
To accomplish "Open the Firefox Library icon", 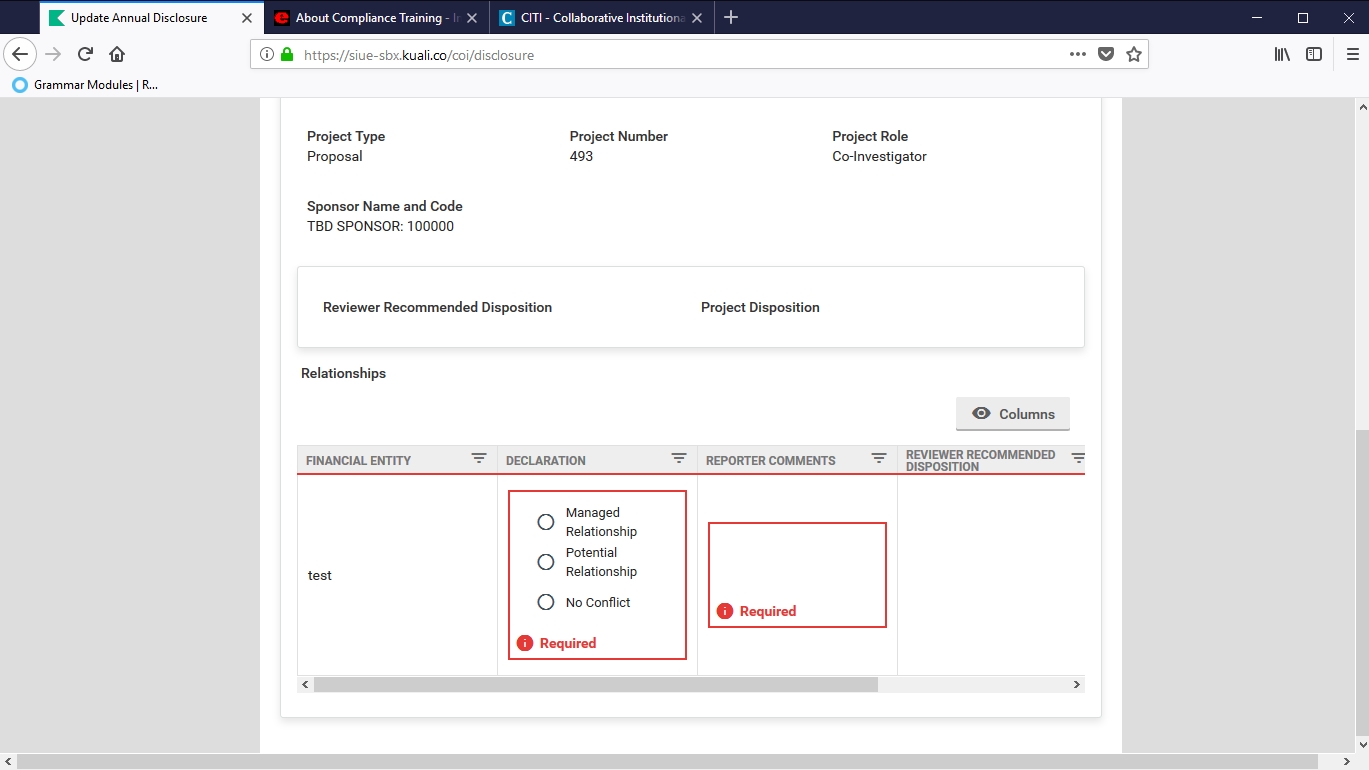I will [x=1282, y=55].
